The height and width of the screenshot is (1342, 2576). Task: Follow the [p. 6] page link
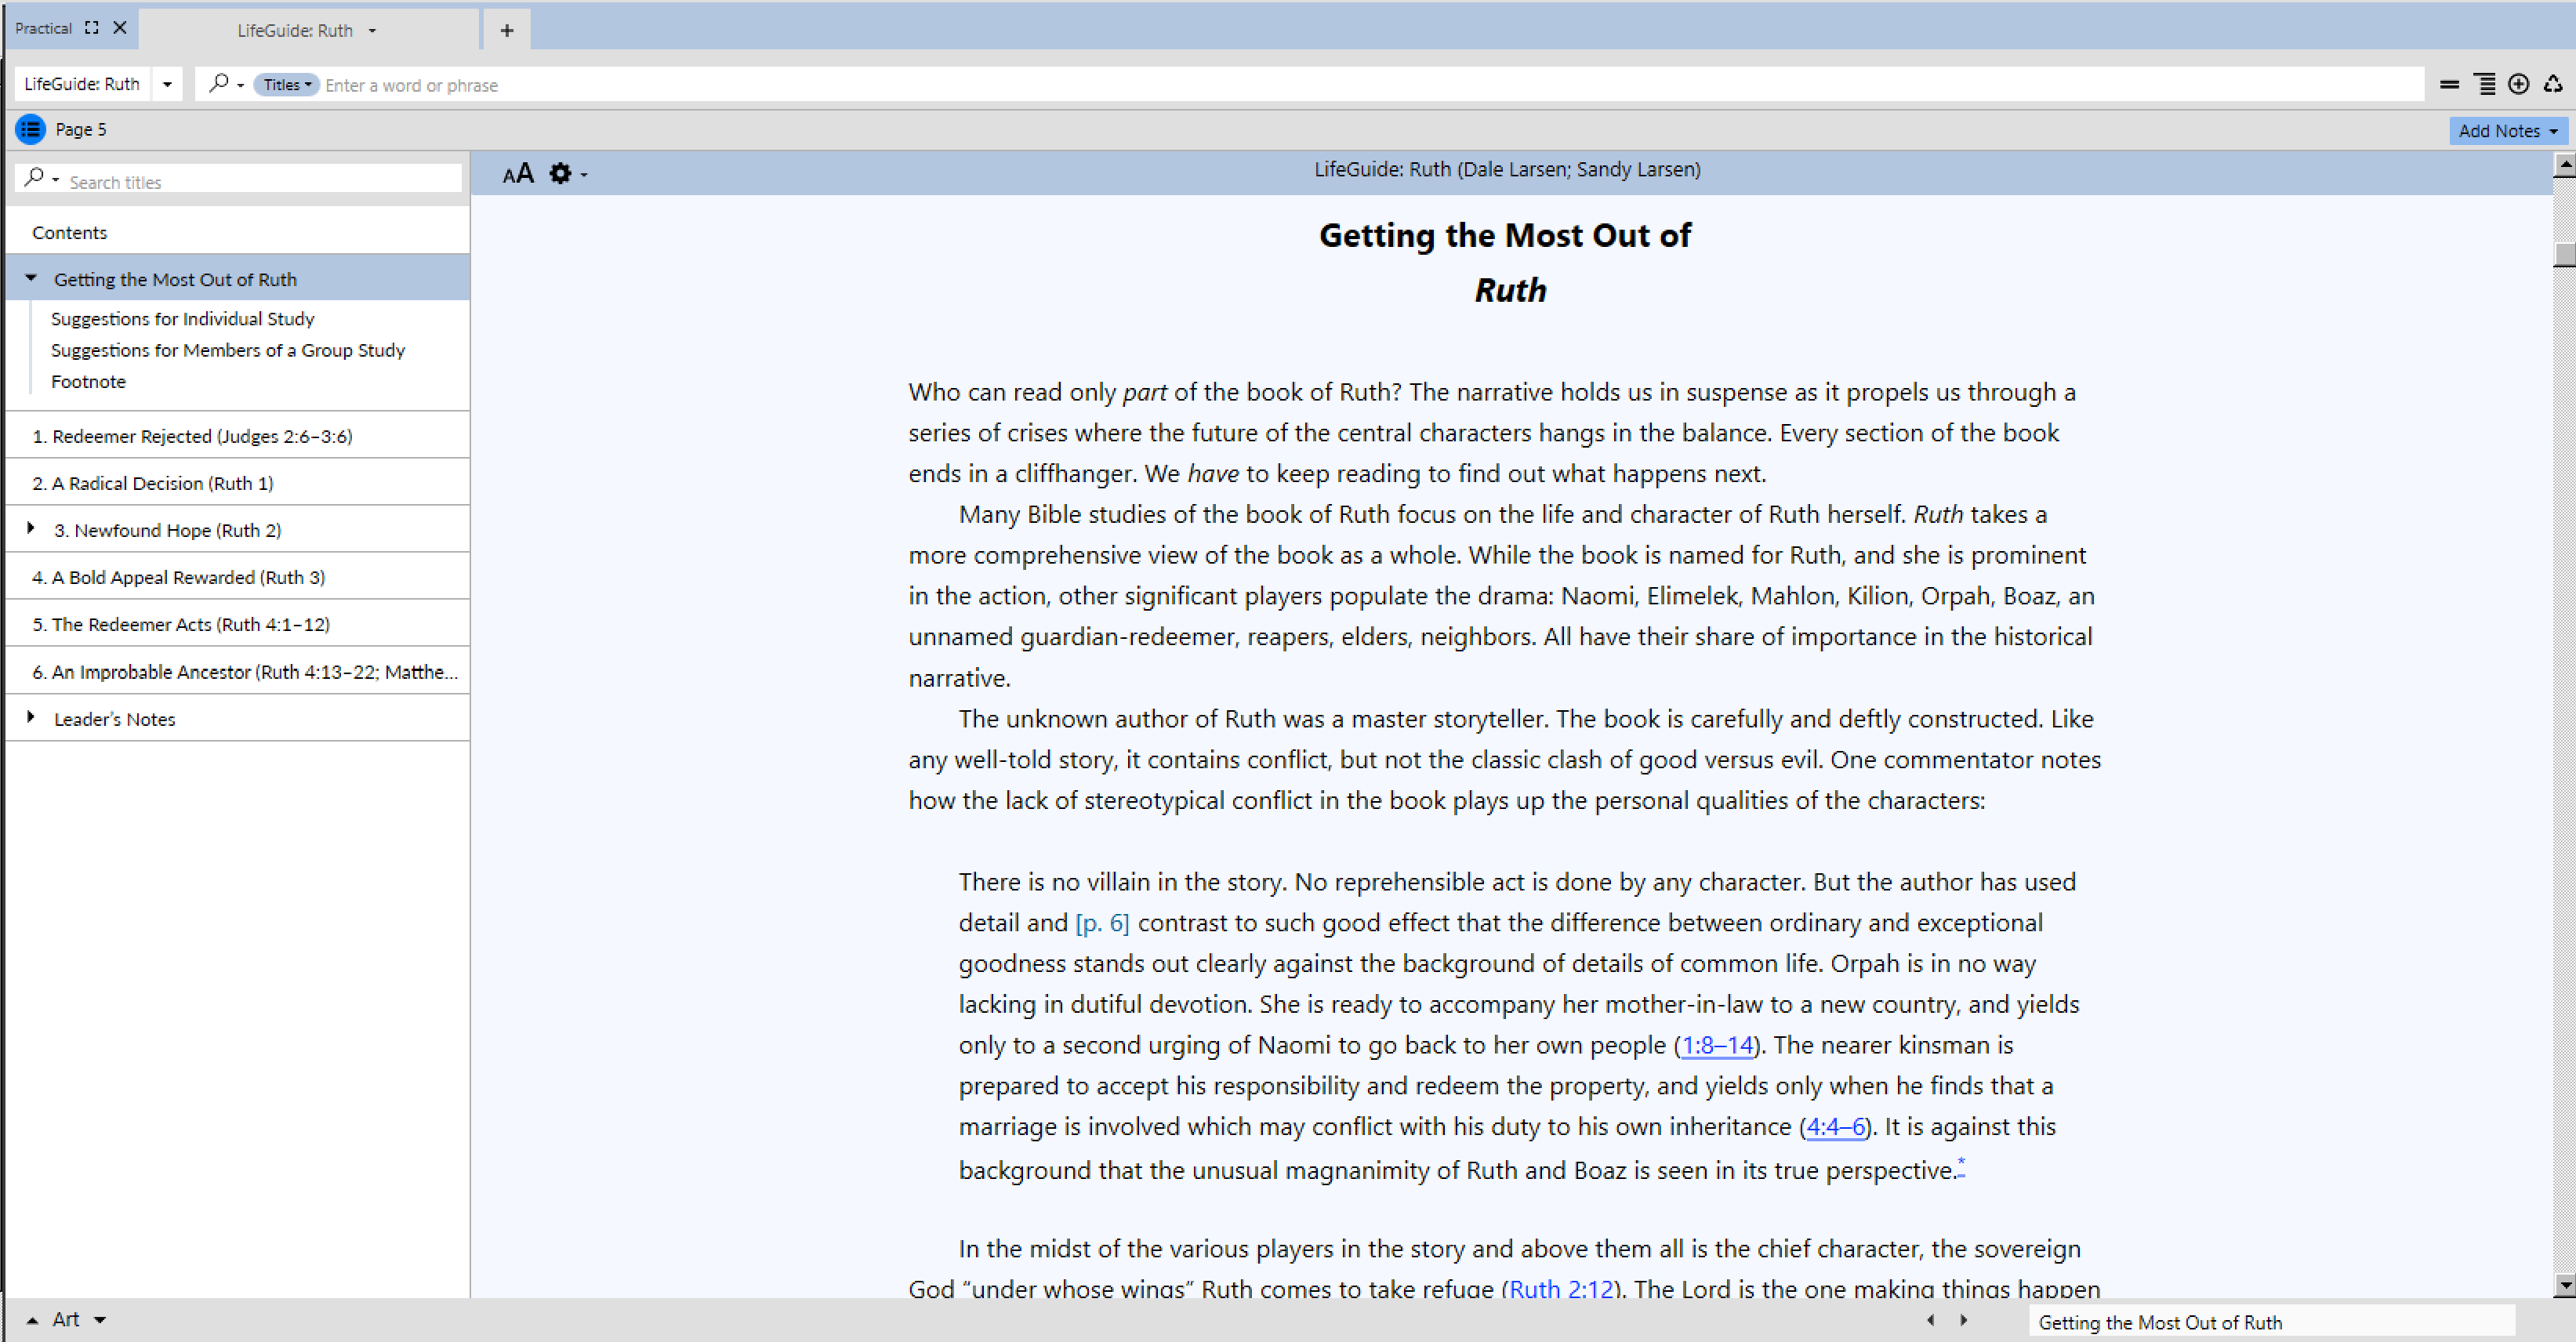coord(1102,922)
